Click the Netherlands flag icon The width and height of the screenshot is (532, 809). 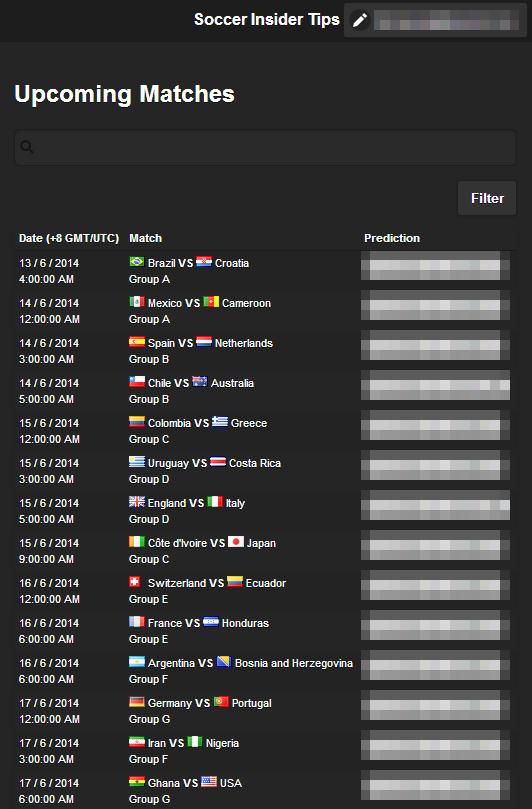pyautogui.click(x=204, y=342)
